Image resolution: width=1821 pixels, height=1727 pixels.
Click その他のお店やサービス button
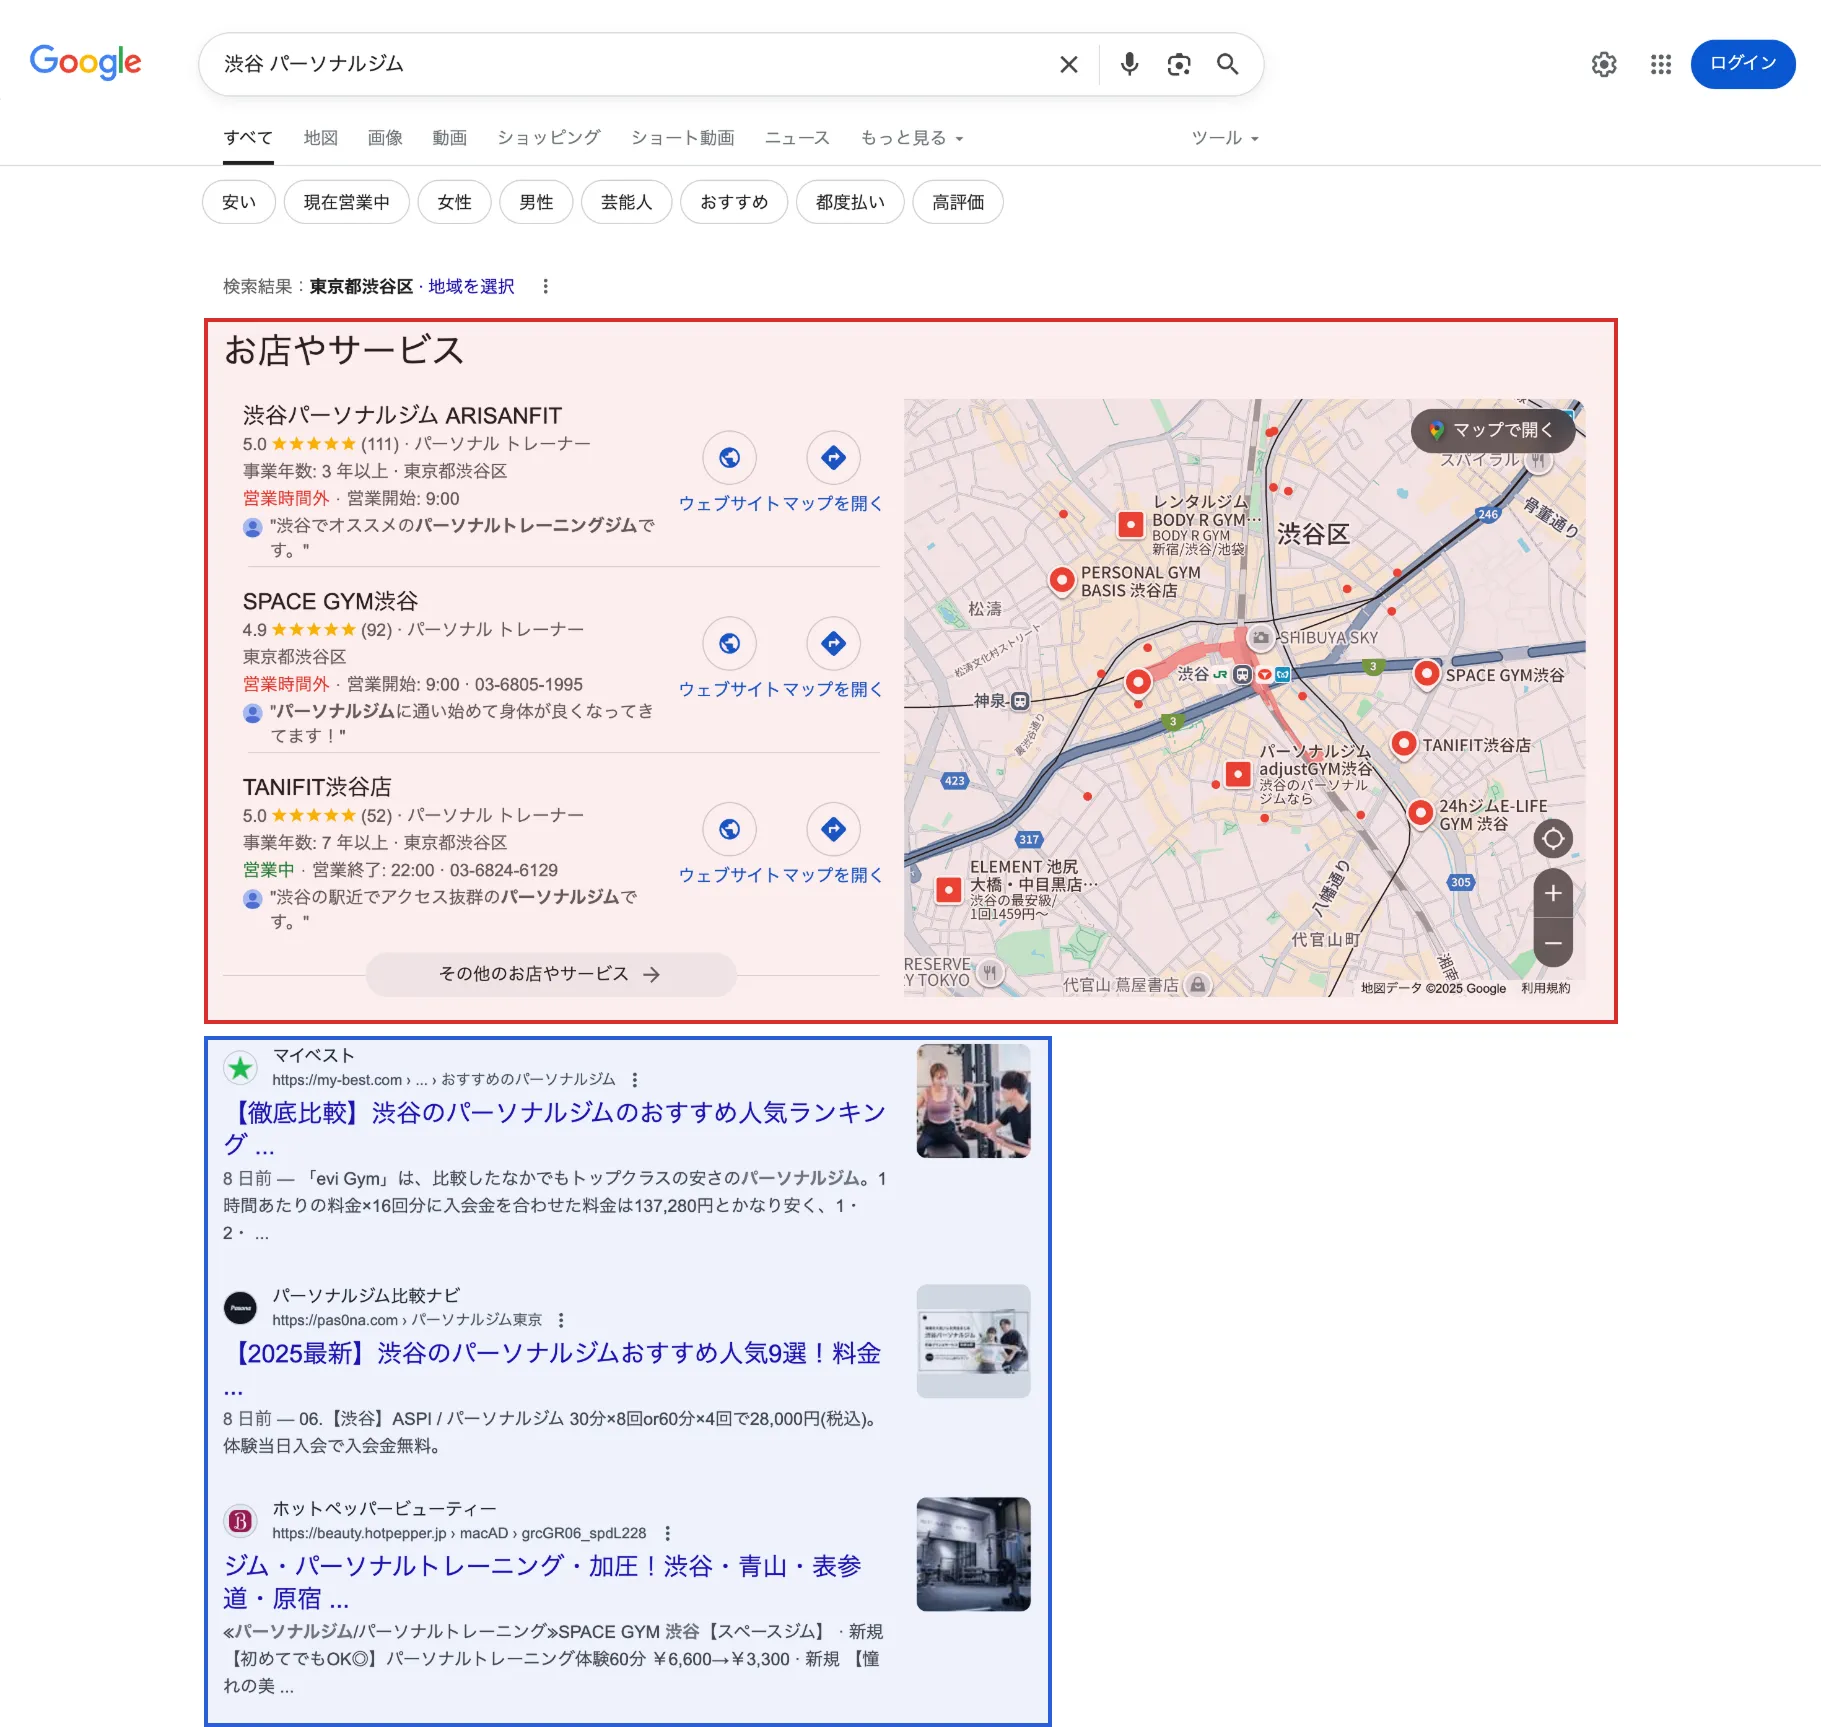pyautogui.click(x=551, y=974)
